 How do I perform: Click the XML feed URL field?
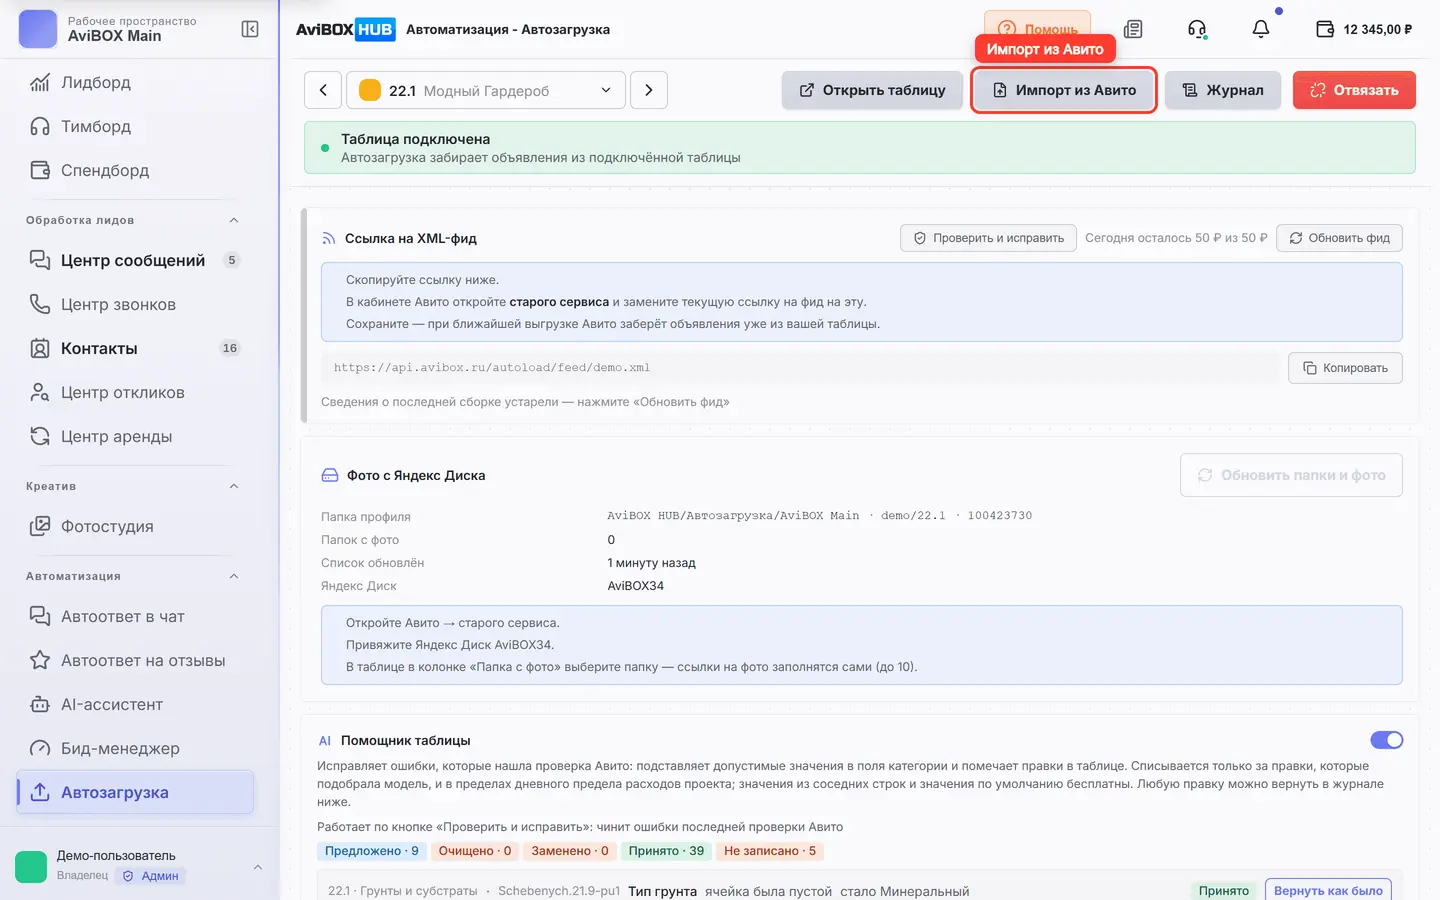[799, 368]
